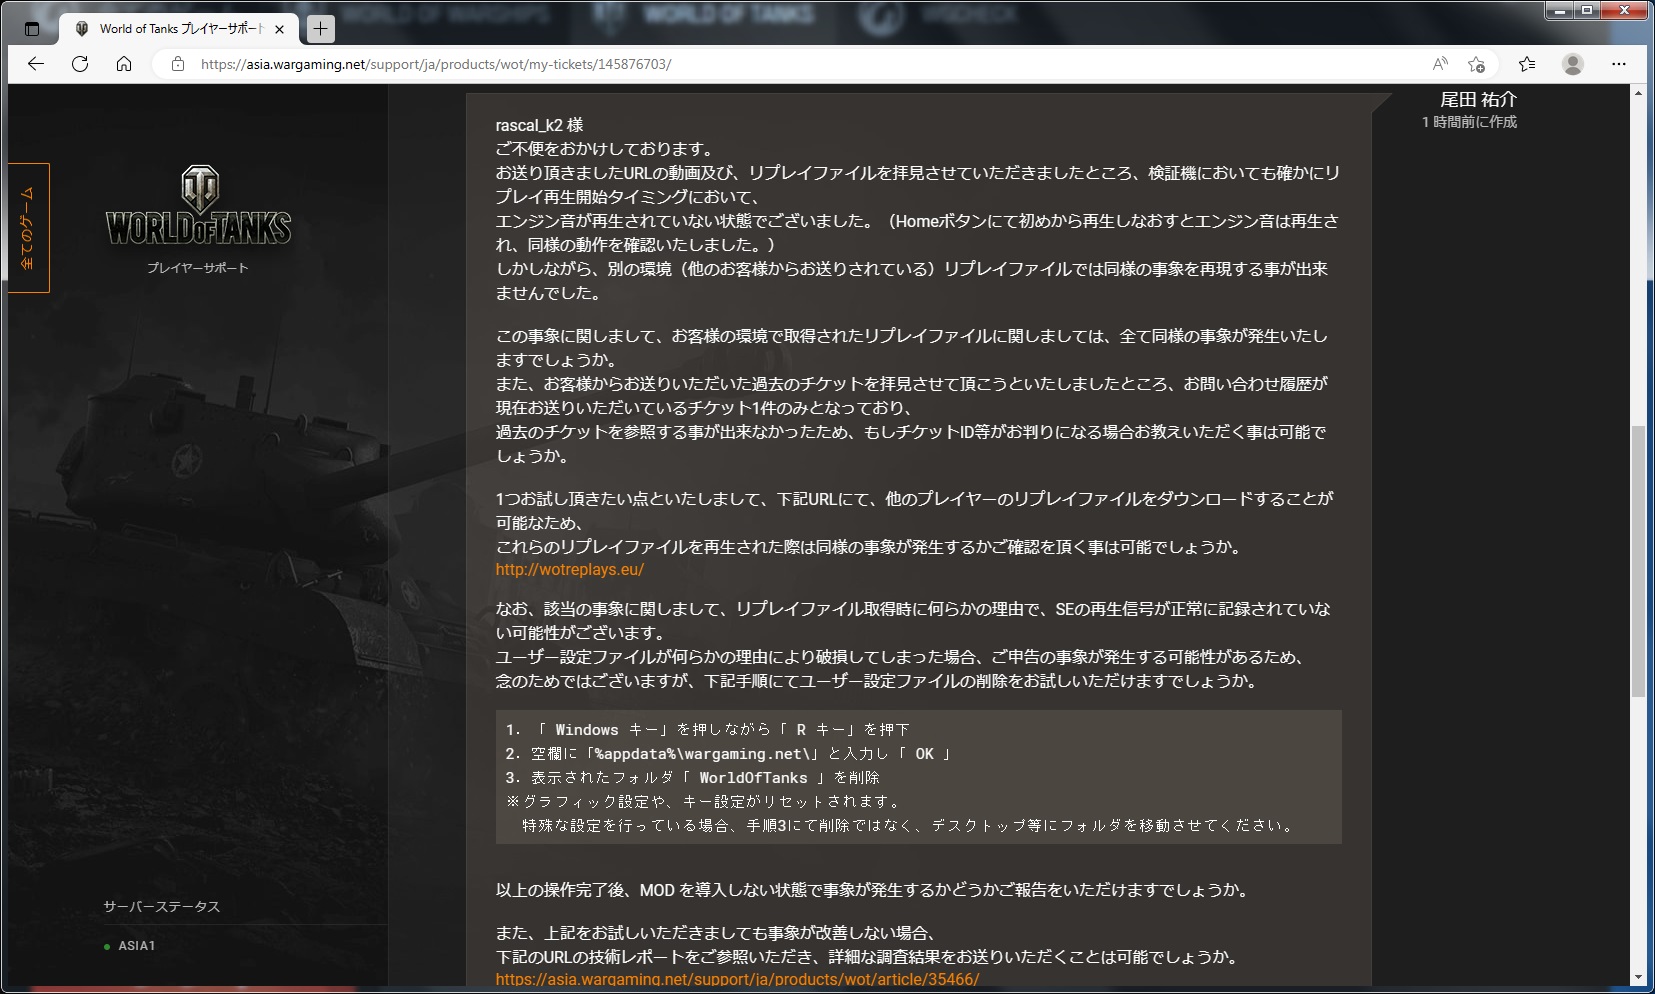Maximize the browser window
The width and height of the screenshot is (1655, 994).
point(1587,11)
